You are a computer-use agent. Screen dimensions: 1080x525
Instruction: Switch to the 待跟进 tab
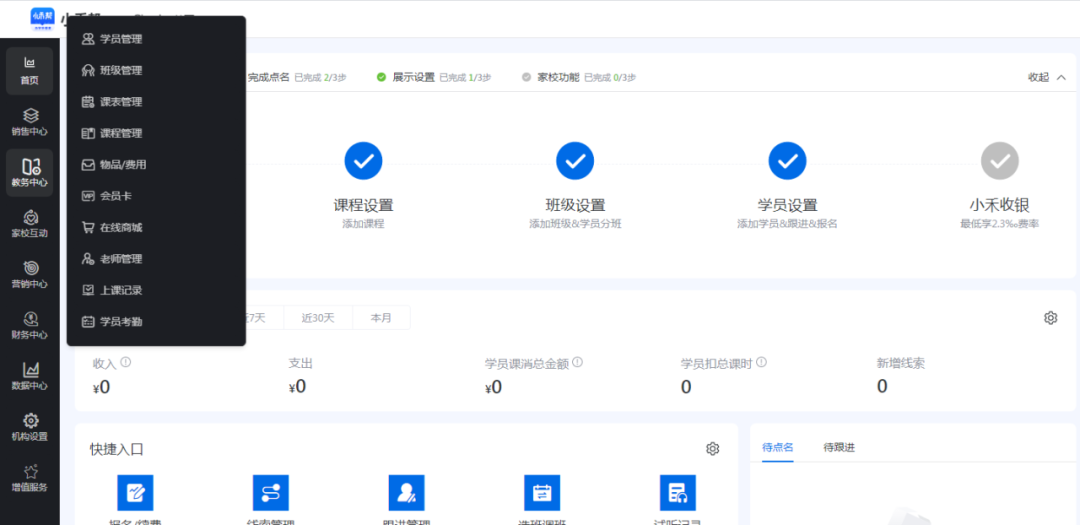click(838, 447)
